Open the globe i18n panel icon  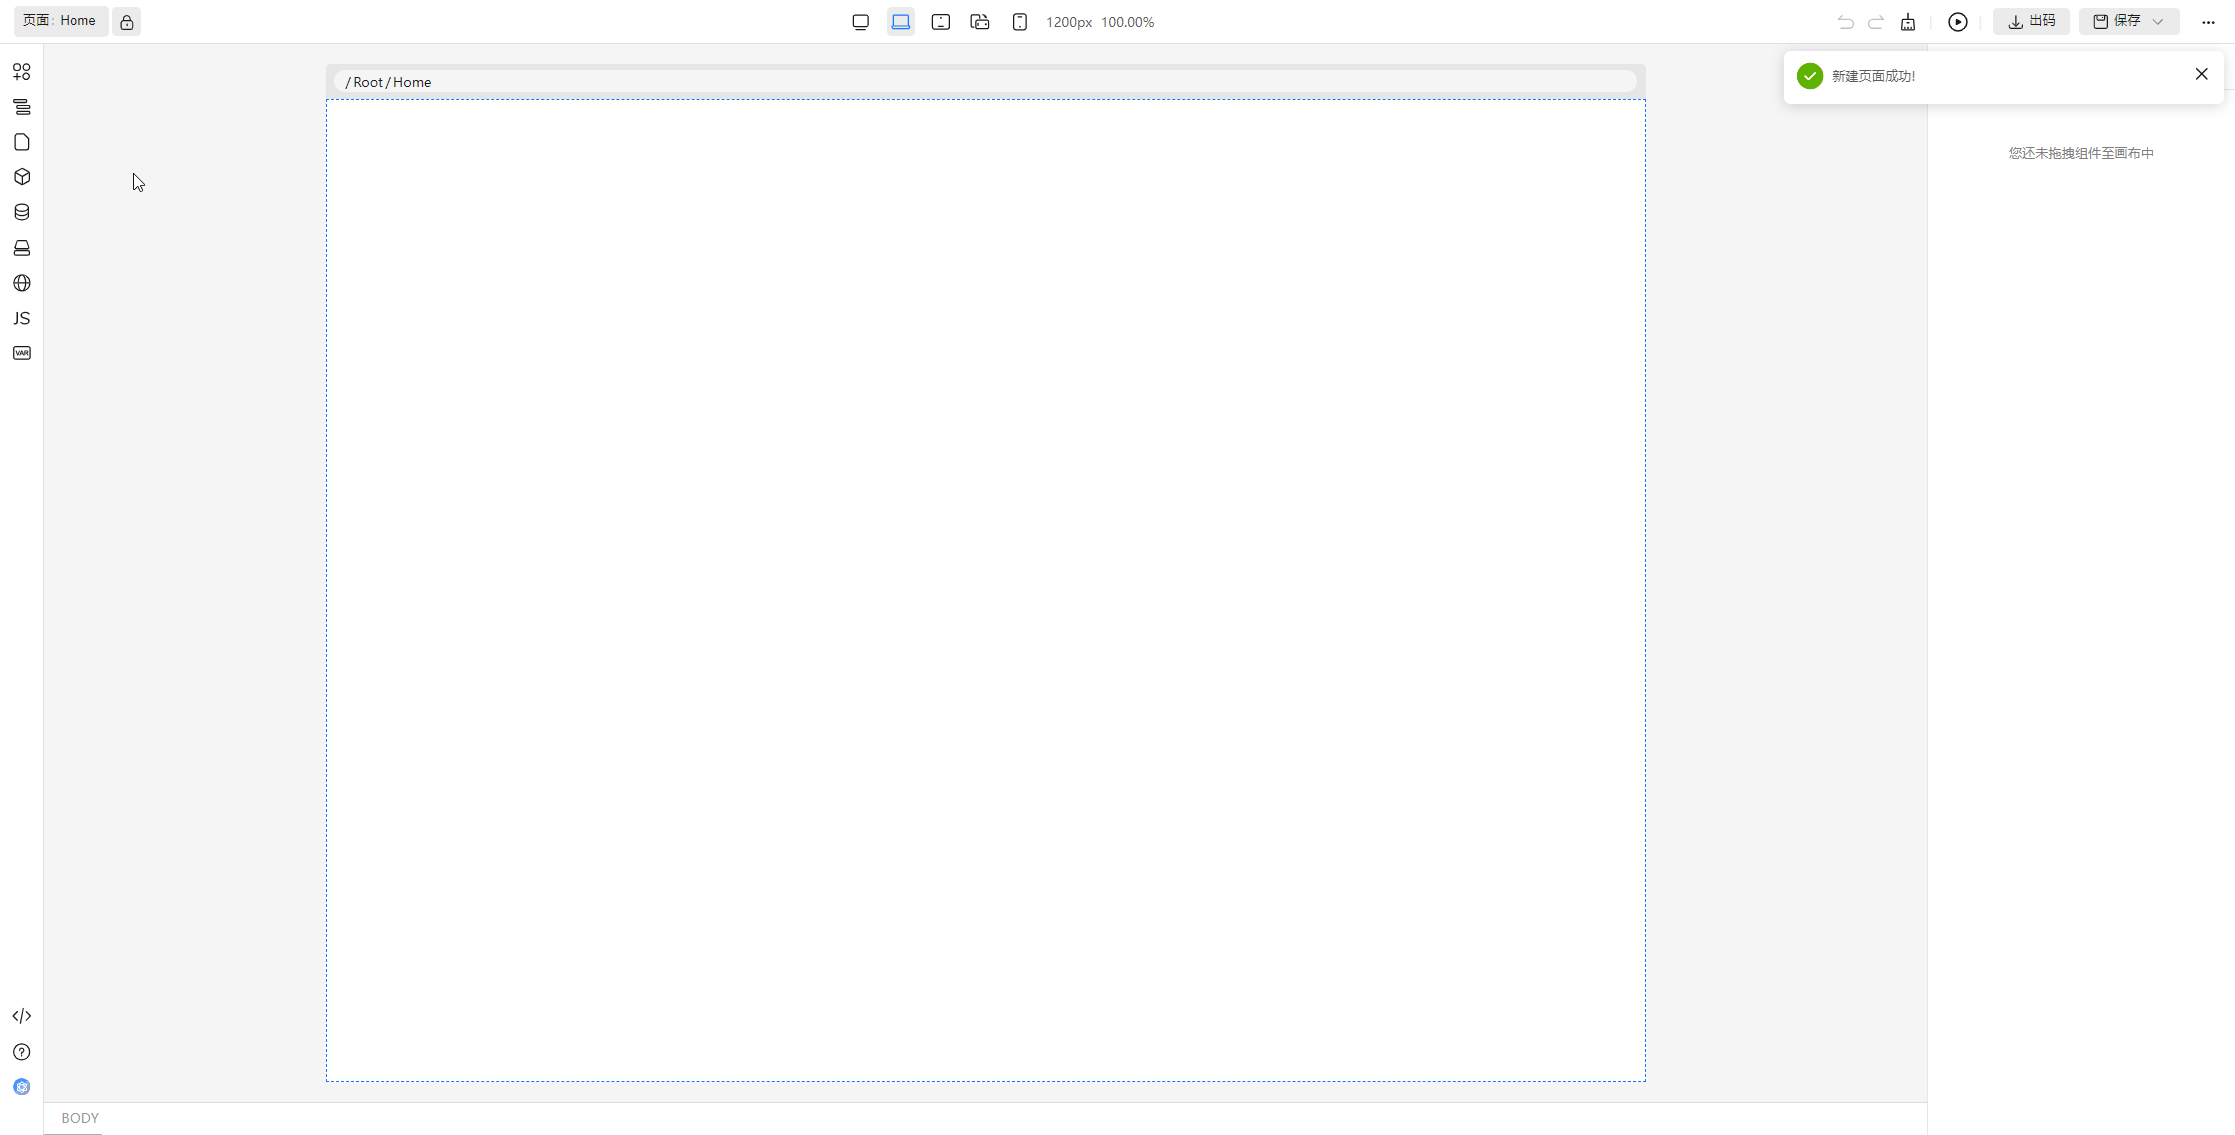[x=22, y=283]
